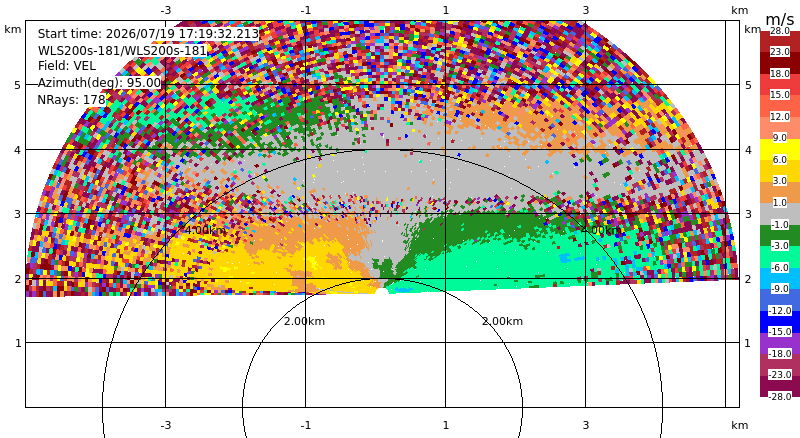Screen dimensions: 800x438
Task: Click the left 4.00km range ring label
Action: pos(205,230)
